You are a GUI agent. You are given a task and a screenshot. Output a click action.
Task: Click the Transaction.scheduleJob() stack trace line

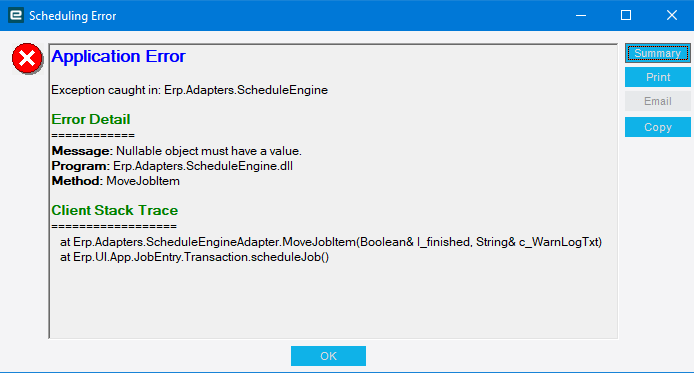[x=195, y=257]
